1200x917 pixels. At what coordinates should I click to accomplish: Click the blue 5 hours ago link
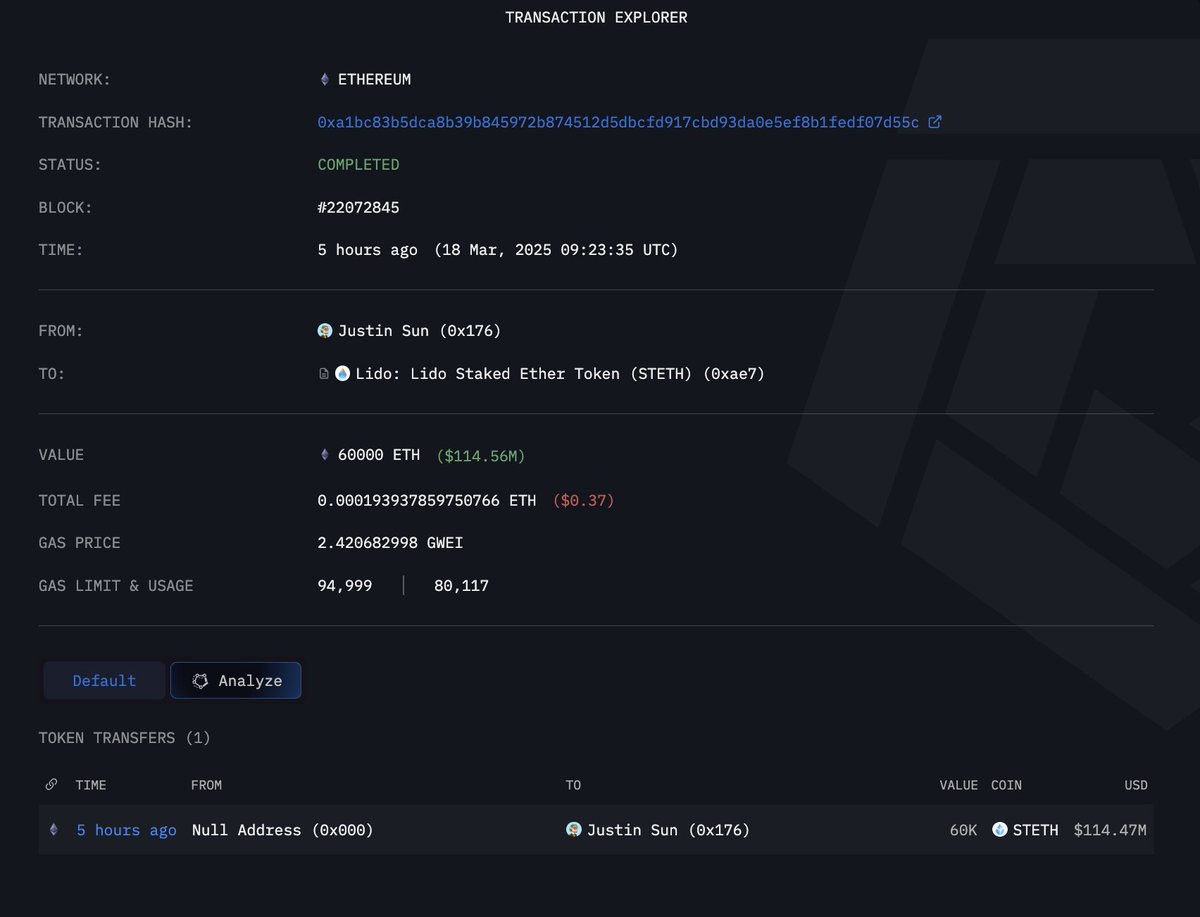coord(126,829)
